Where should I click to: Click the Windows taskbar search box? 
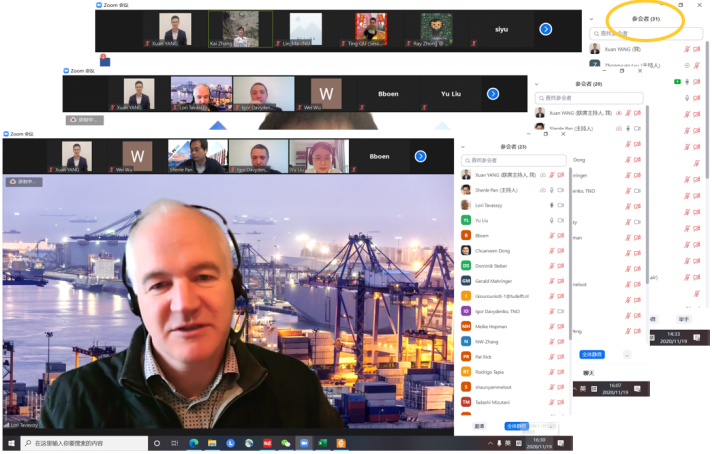pos(84,443)
